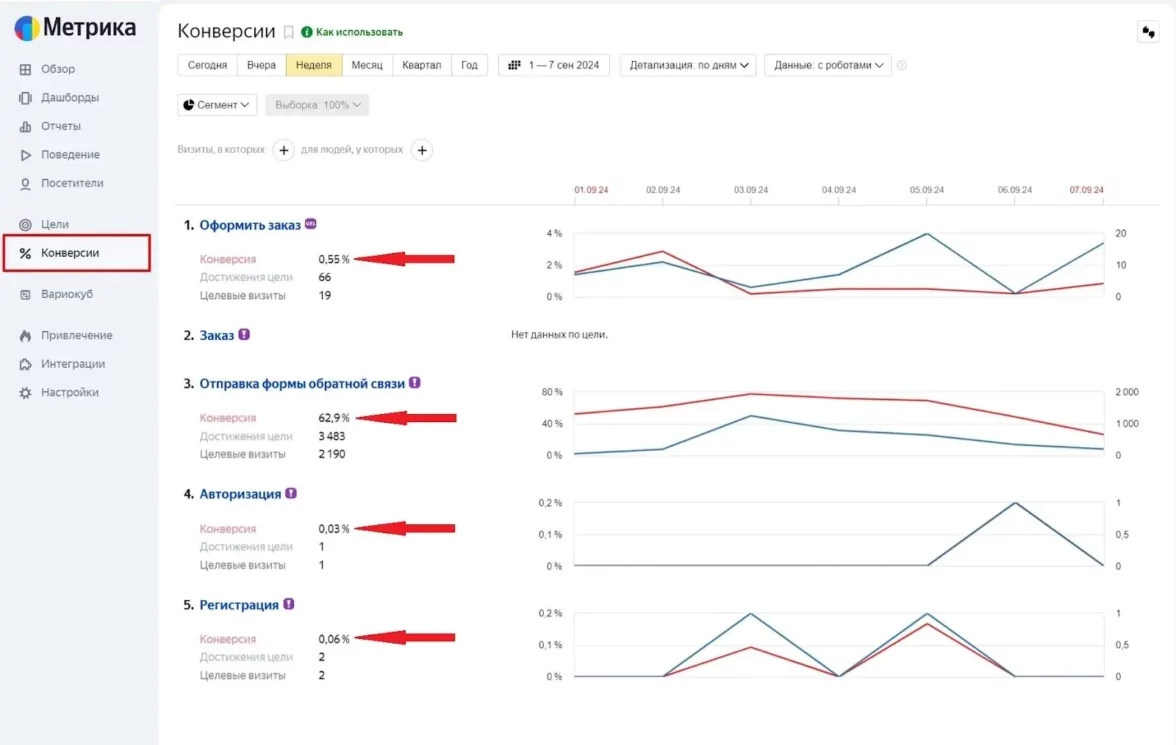Screen dimensions: 1176x745
Task: Open the Детализация: по дням dropdown
Action: [x=688, y=65]
